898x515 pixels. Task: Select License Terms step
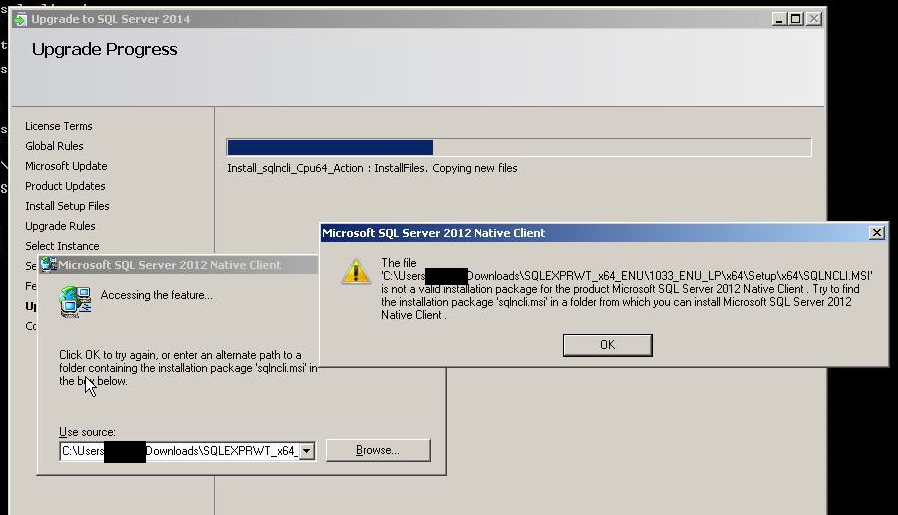58,126
